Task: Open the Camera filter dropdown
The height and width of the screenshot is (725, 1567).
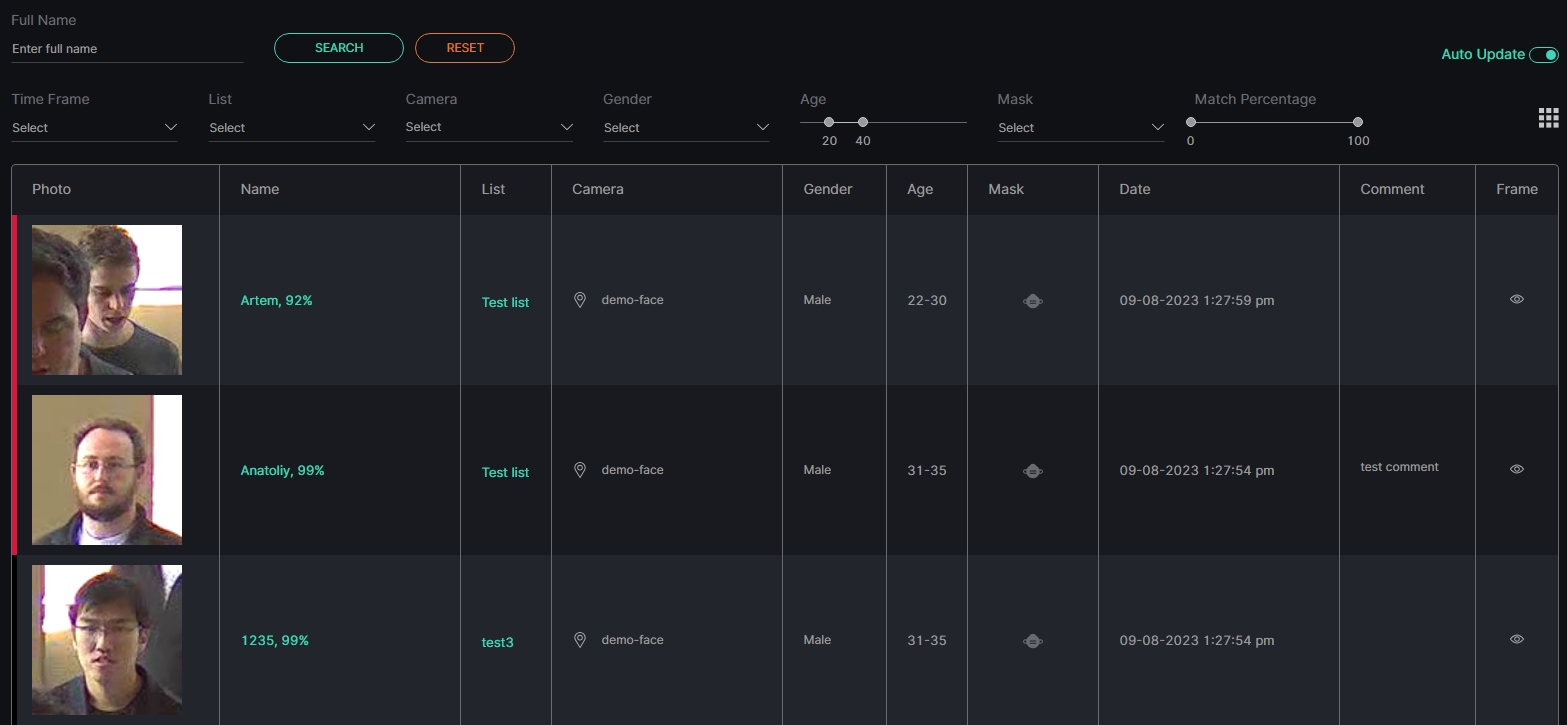Action: coord(489,127)
